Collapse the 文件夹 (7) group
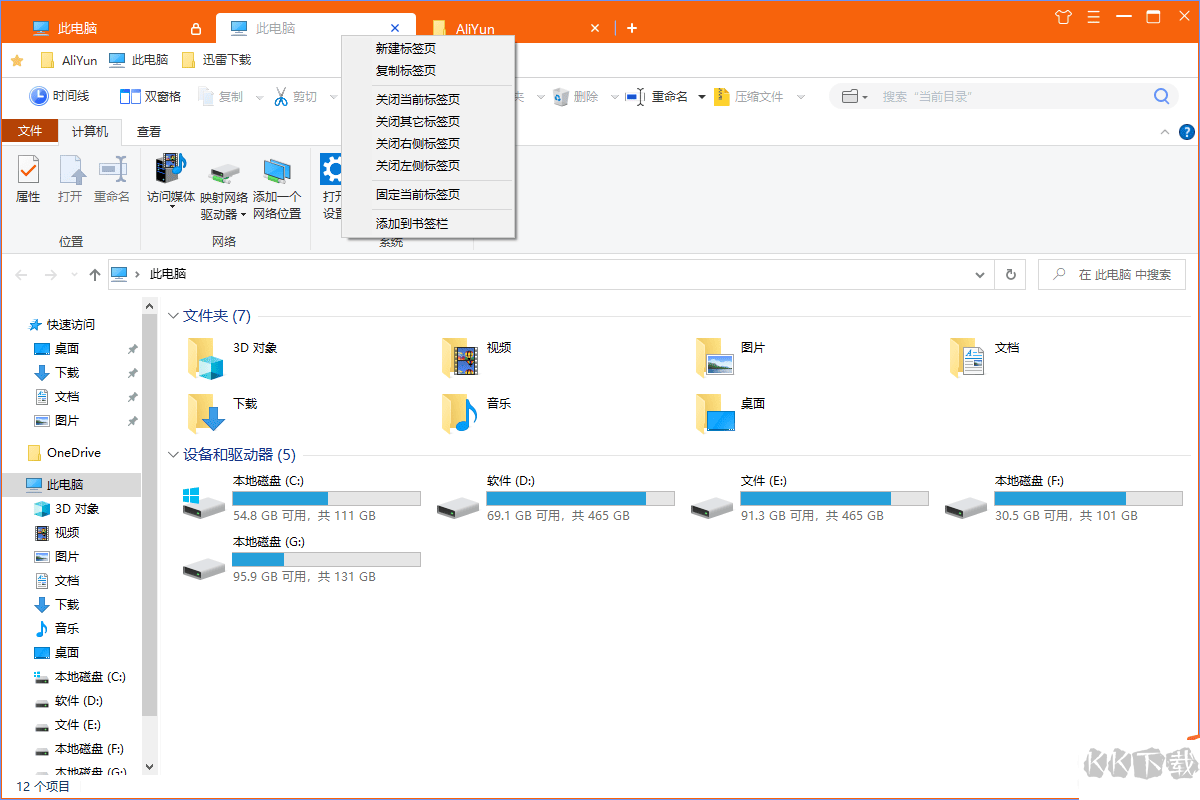This screenshot has height=800, width=1200. 172,316
